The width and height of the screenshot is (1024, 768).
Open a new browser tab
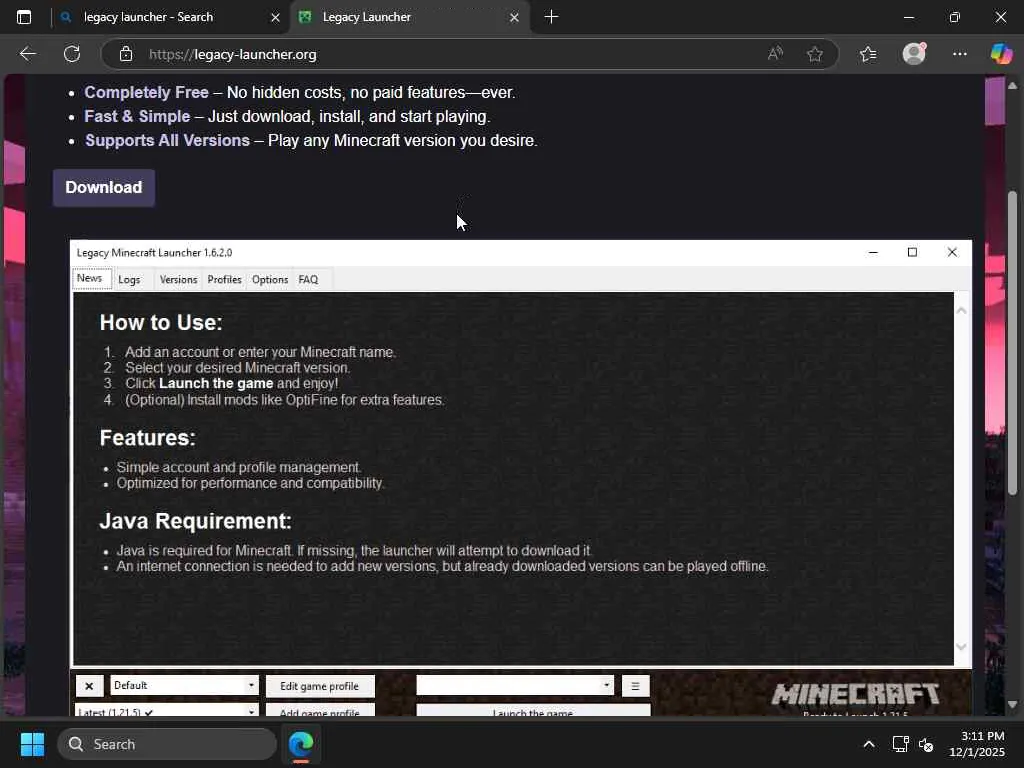coord(551,17)
